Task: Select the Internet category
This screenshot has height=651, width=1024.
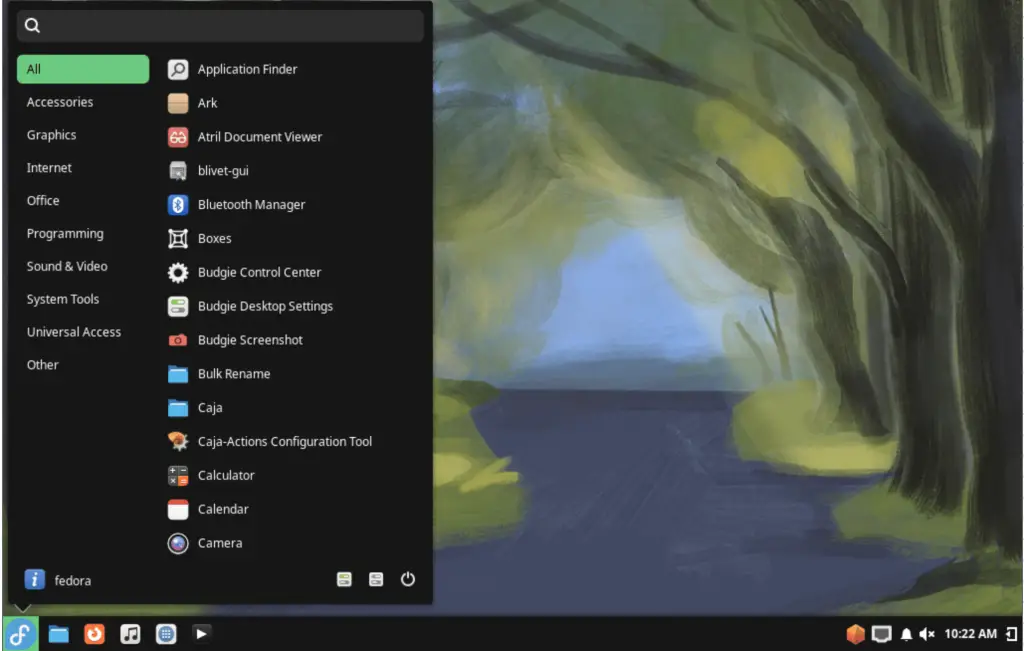Action: (83, 168)
